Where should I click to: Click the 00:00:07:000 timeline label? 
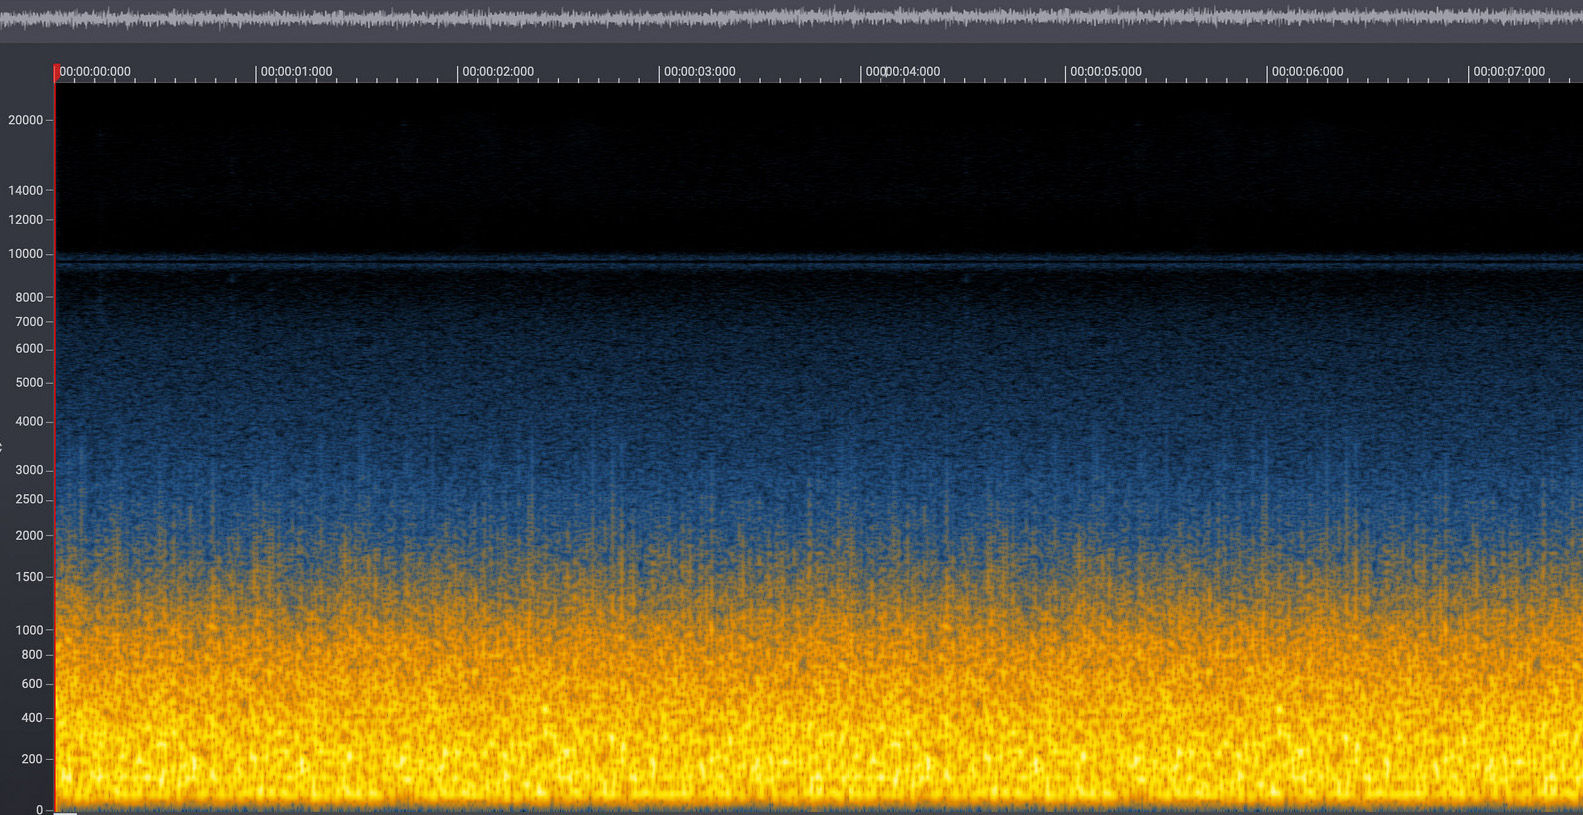(1508, 72)
